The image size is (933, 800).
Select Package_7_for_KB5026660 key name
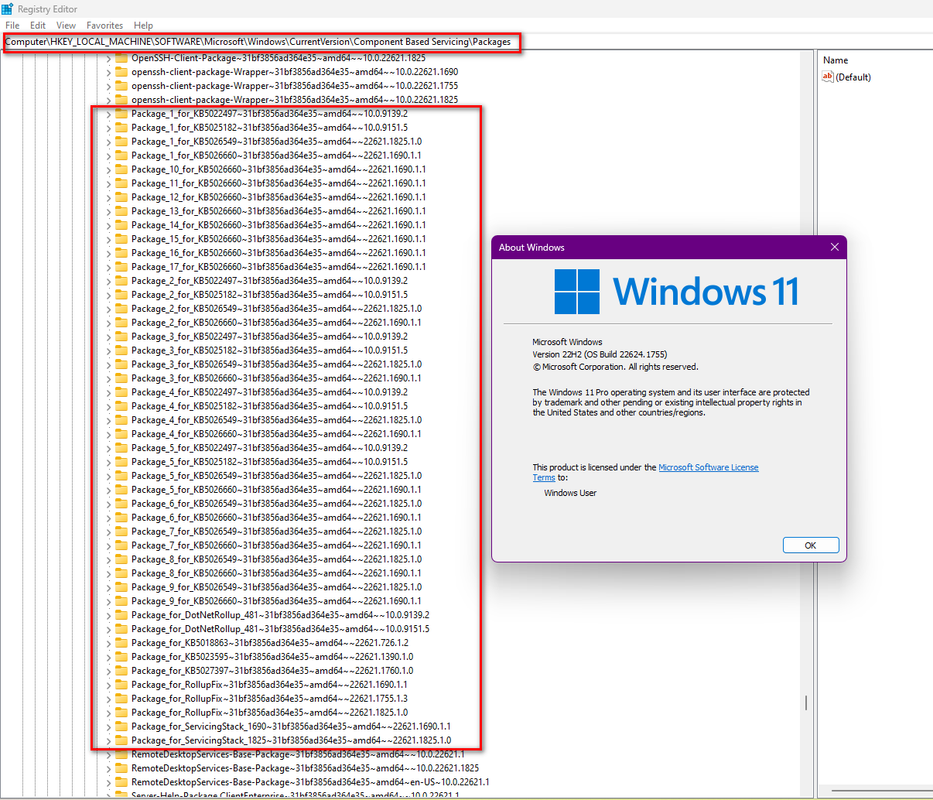(x=276, y=545)
